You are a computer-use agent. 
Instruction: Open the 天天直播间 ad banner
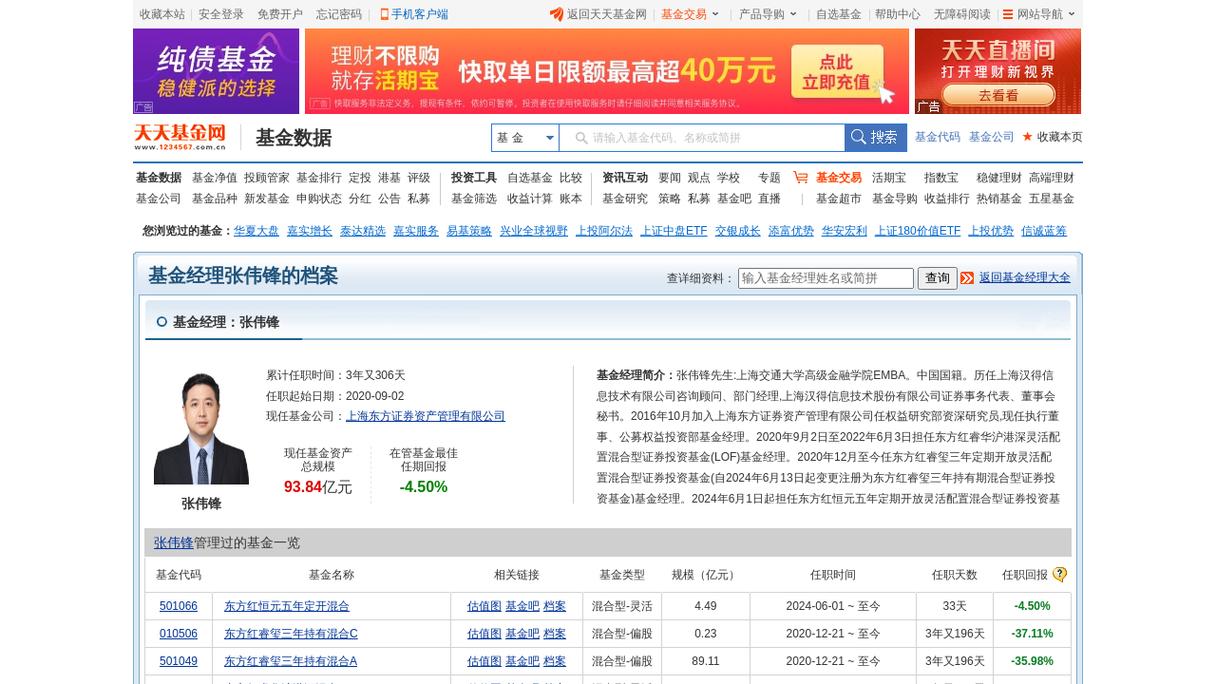pos(998,71)
